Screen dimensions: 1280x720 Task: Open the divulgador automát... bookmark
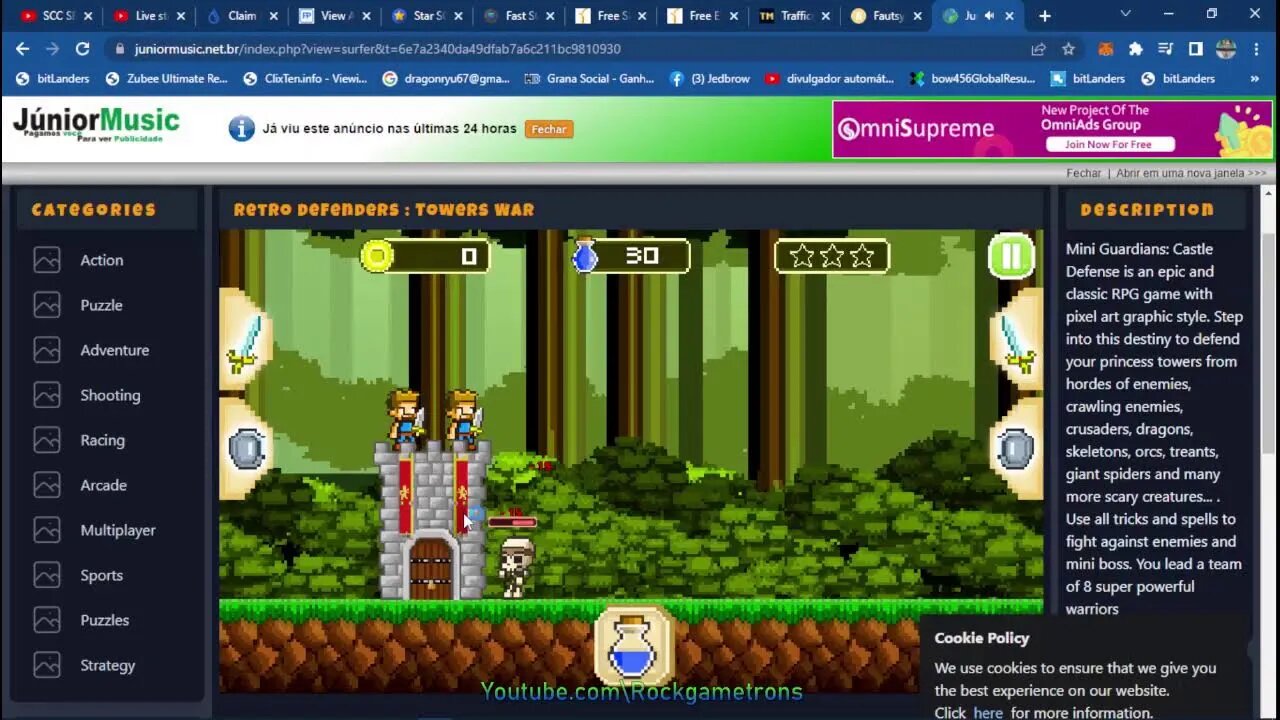[x=829, y=78]
